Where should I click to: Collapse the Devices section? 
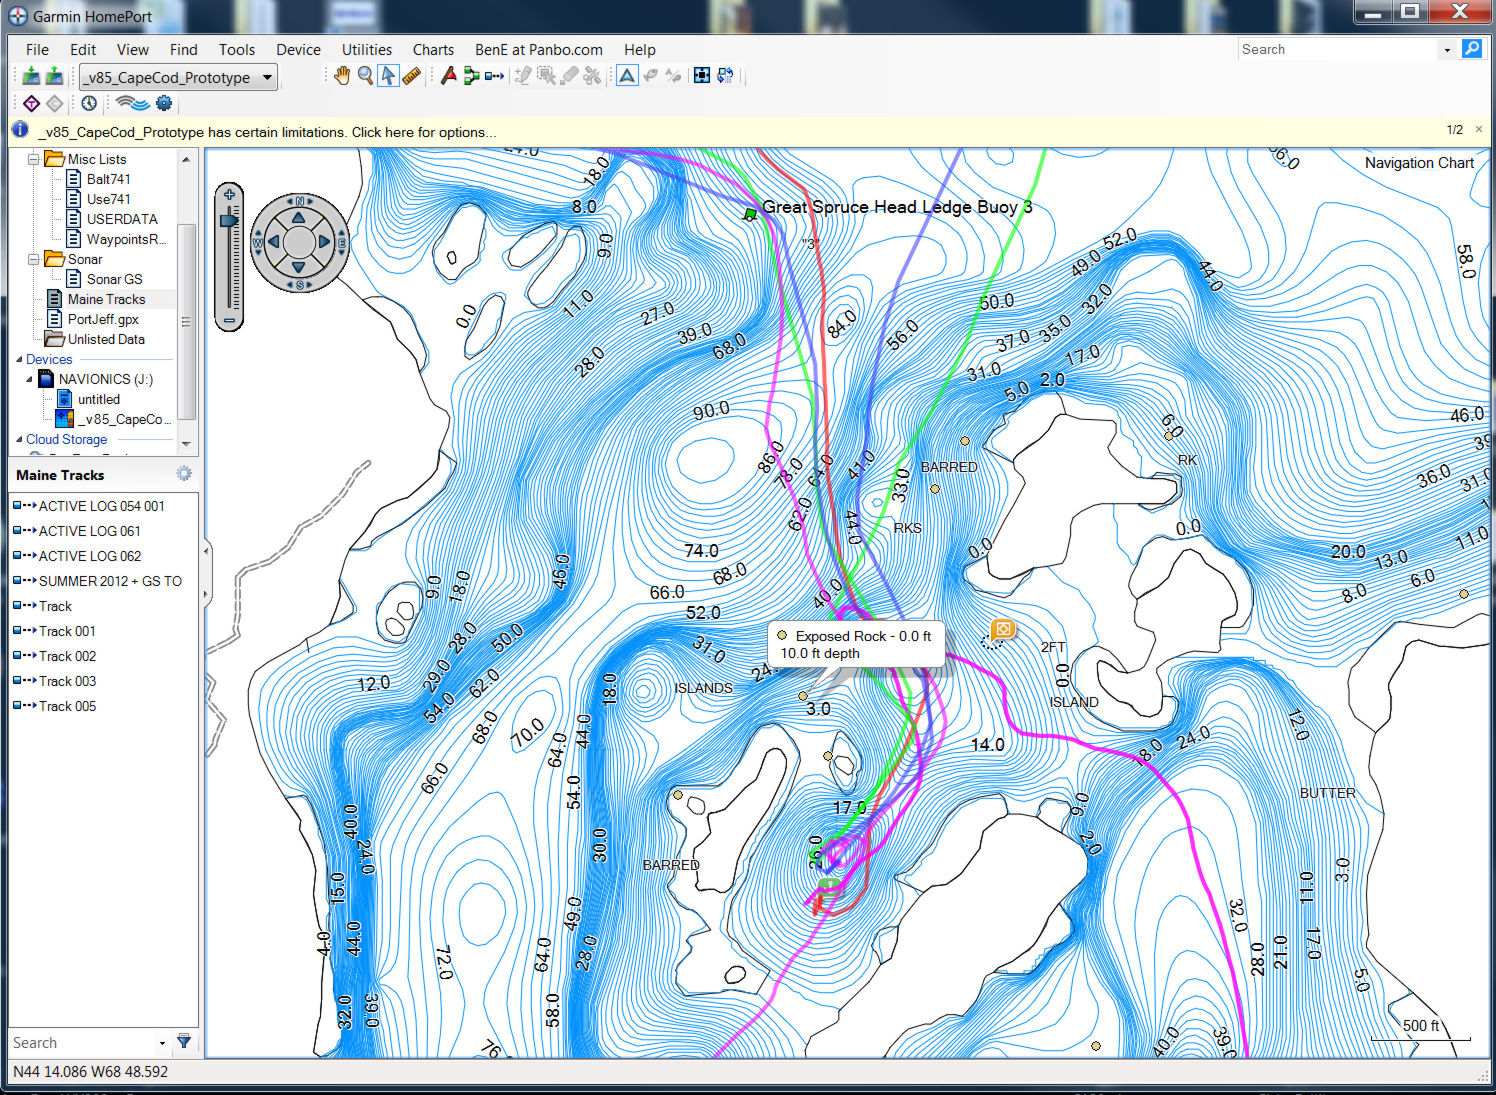[x=19, y=359]
